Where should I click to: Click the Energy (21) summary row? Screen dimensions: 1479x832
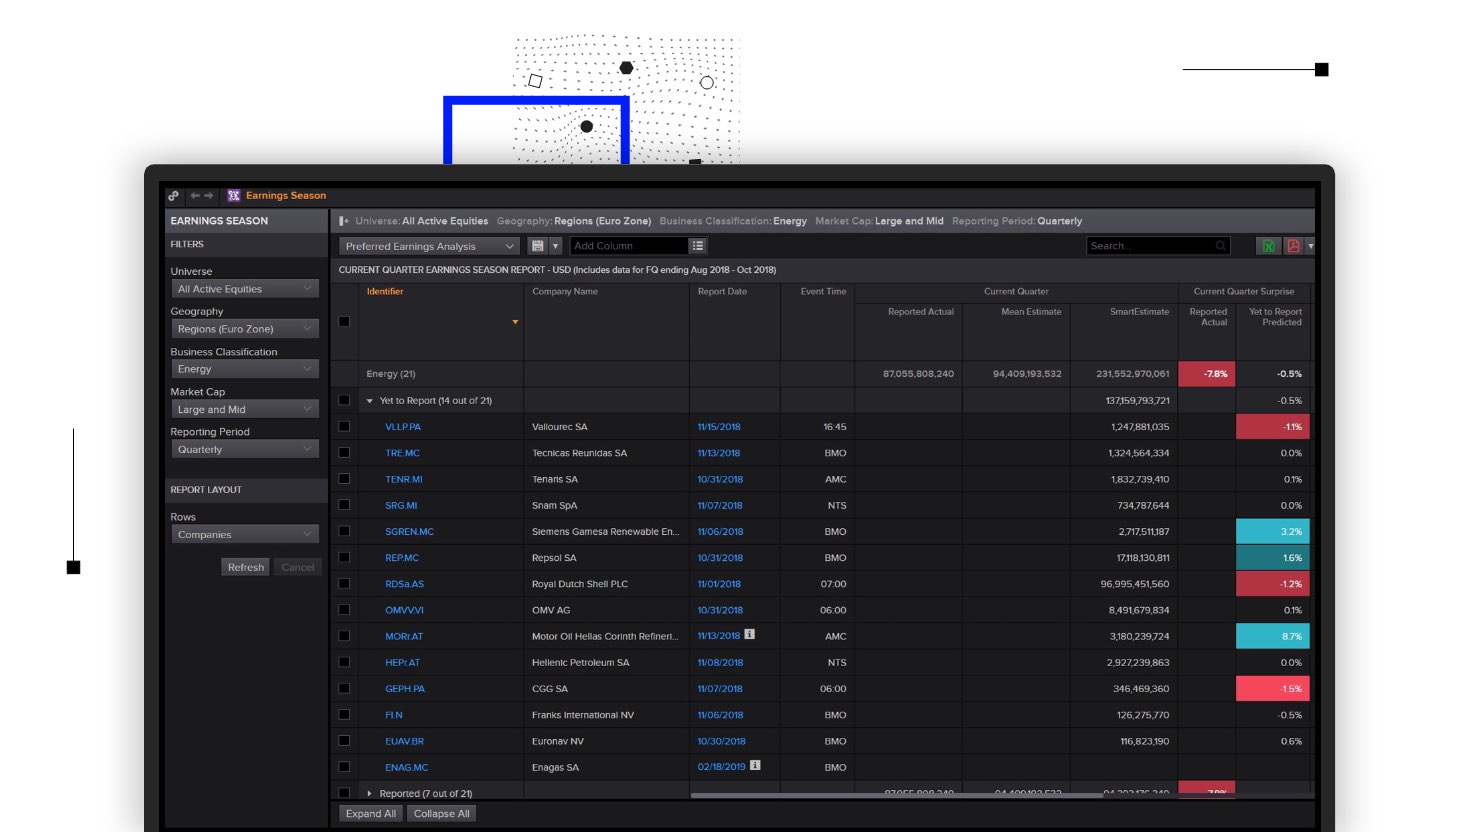pos(822,374)
